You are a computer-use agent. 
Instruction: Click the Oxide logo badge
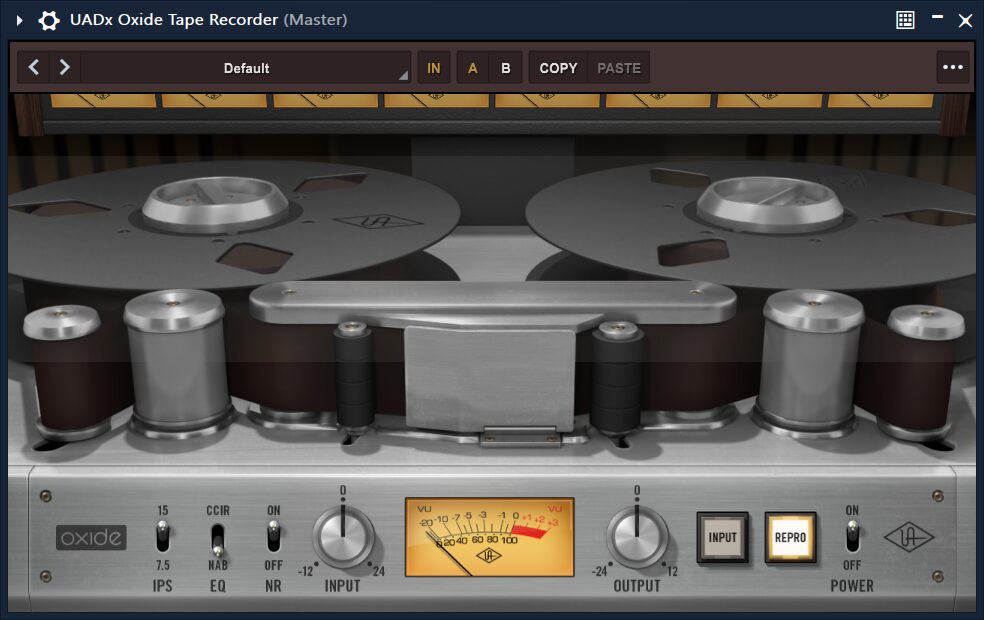tap(91, 538)
